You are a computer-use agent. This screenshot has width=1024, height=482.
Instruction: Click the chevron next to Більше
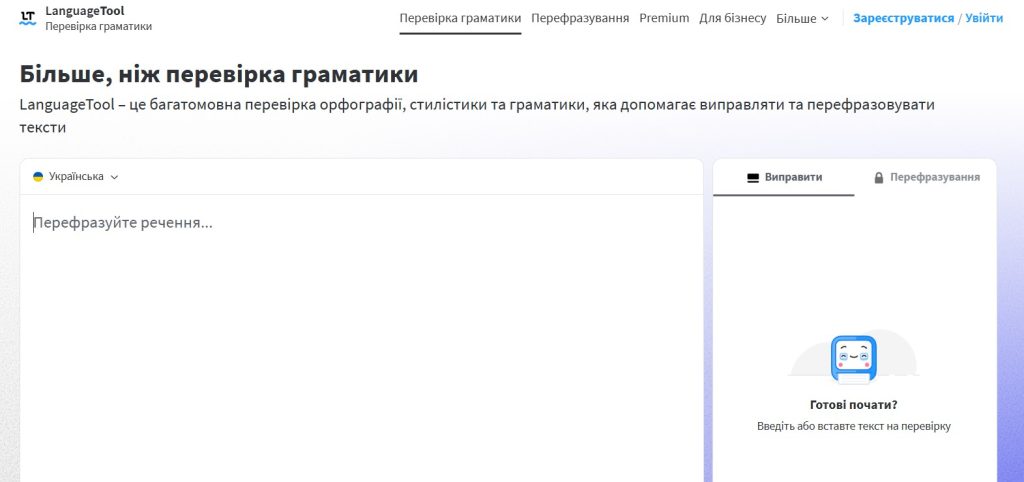825,19
